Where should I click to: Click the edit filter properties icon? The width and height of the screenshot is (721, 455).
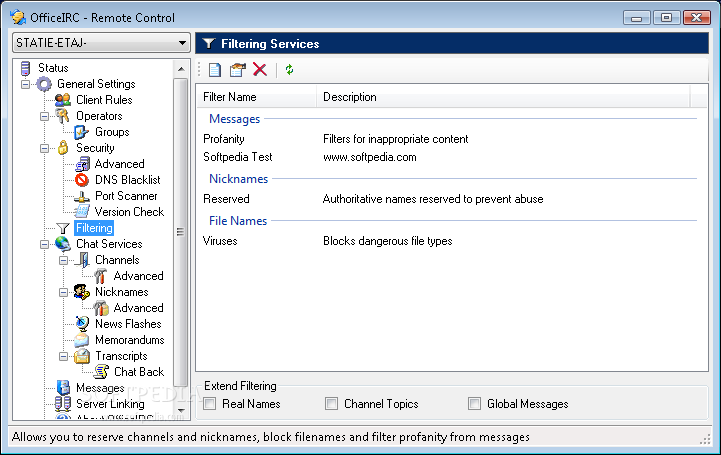(x=237, y=69)
